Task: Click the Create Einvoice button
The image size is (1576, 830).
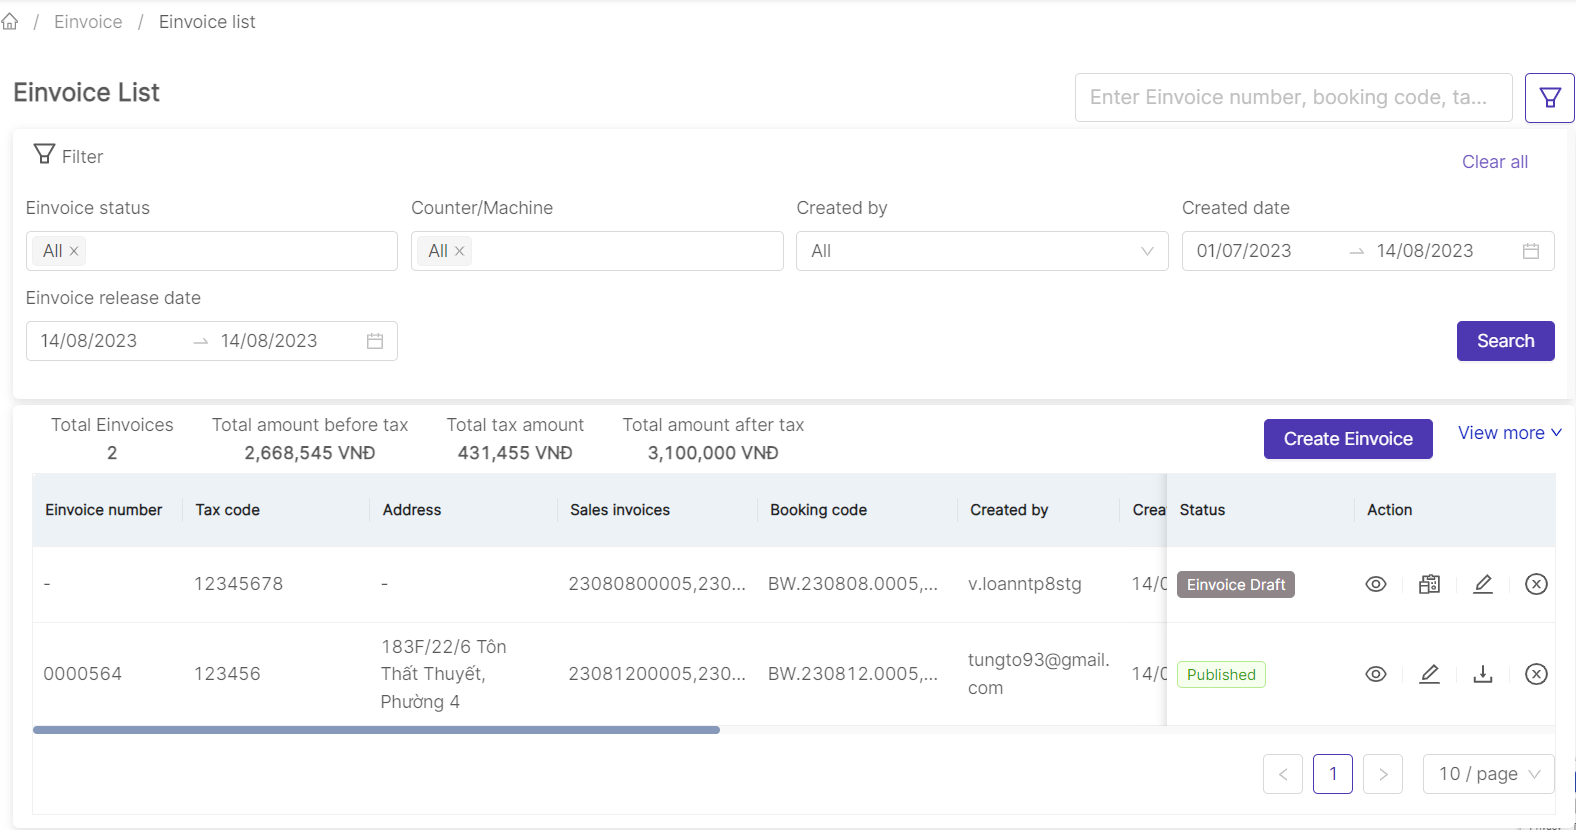Action: 1347,439
